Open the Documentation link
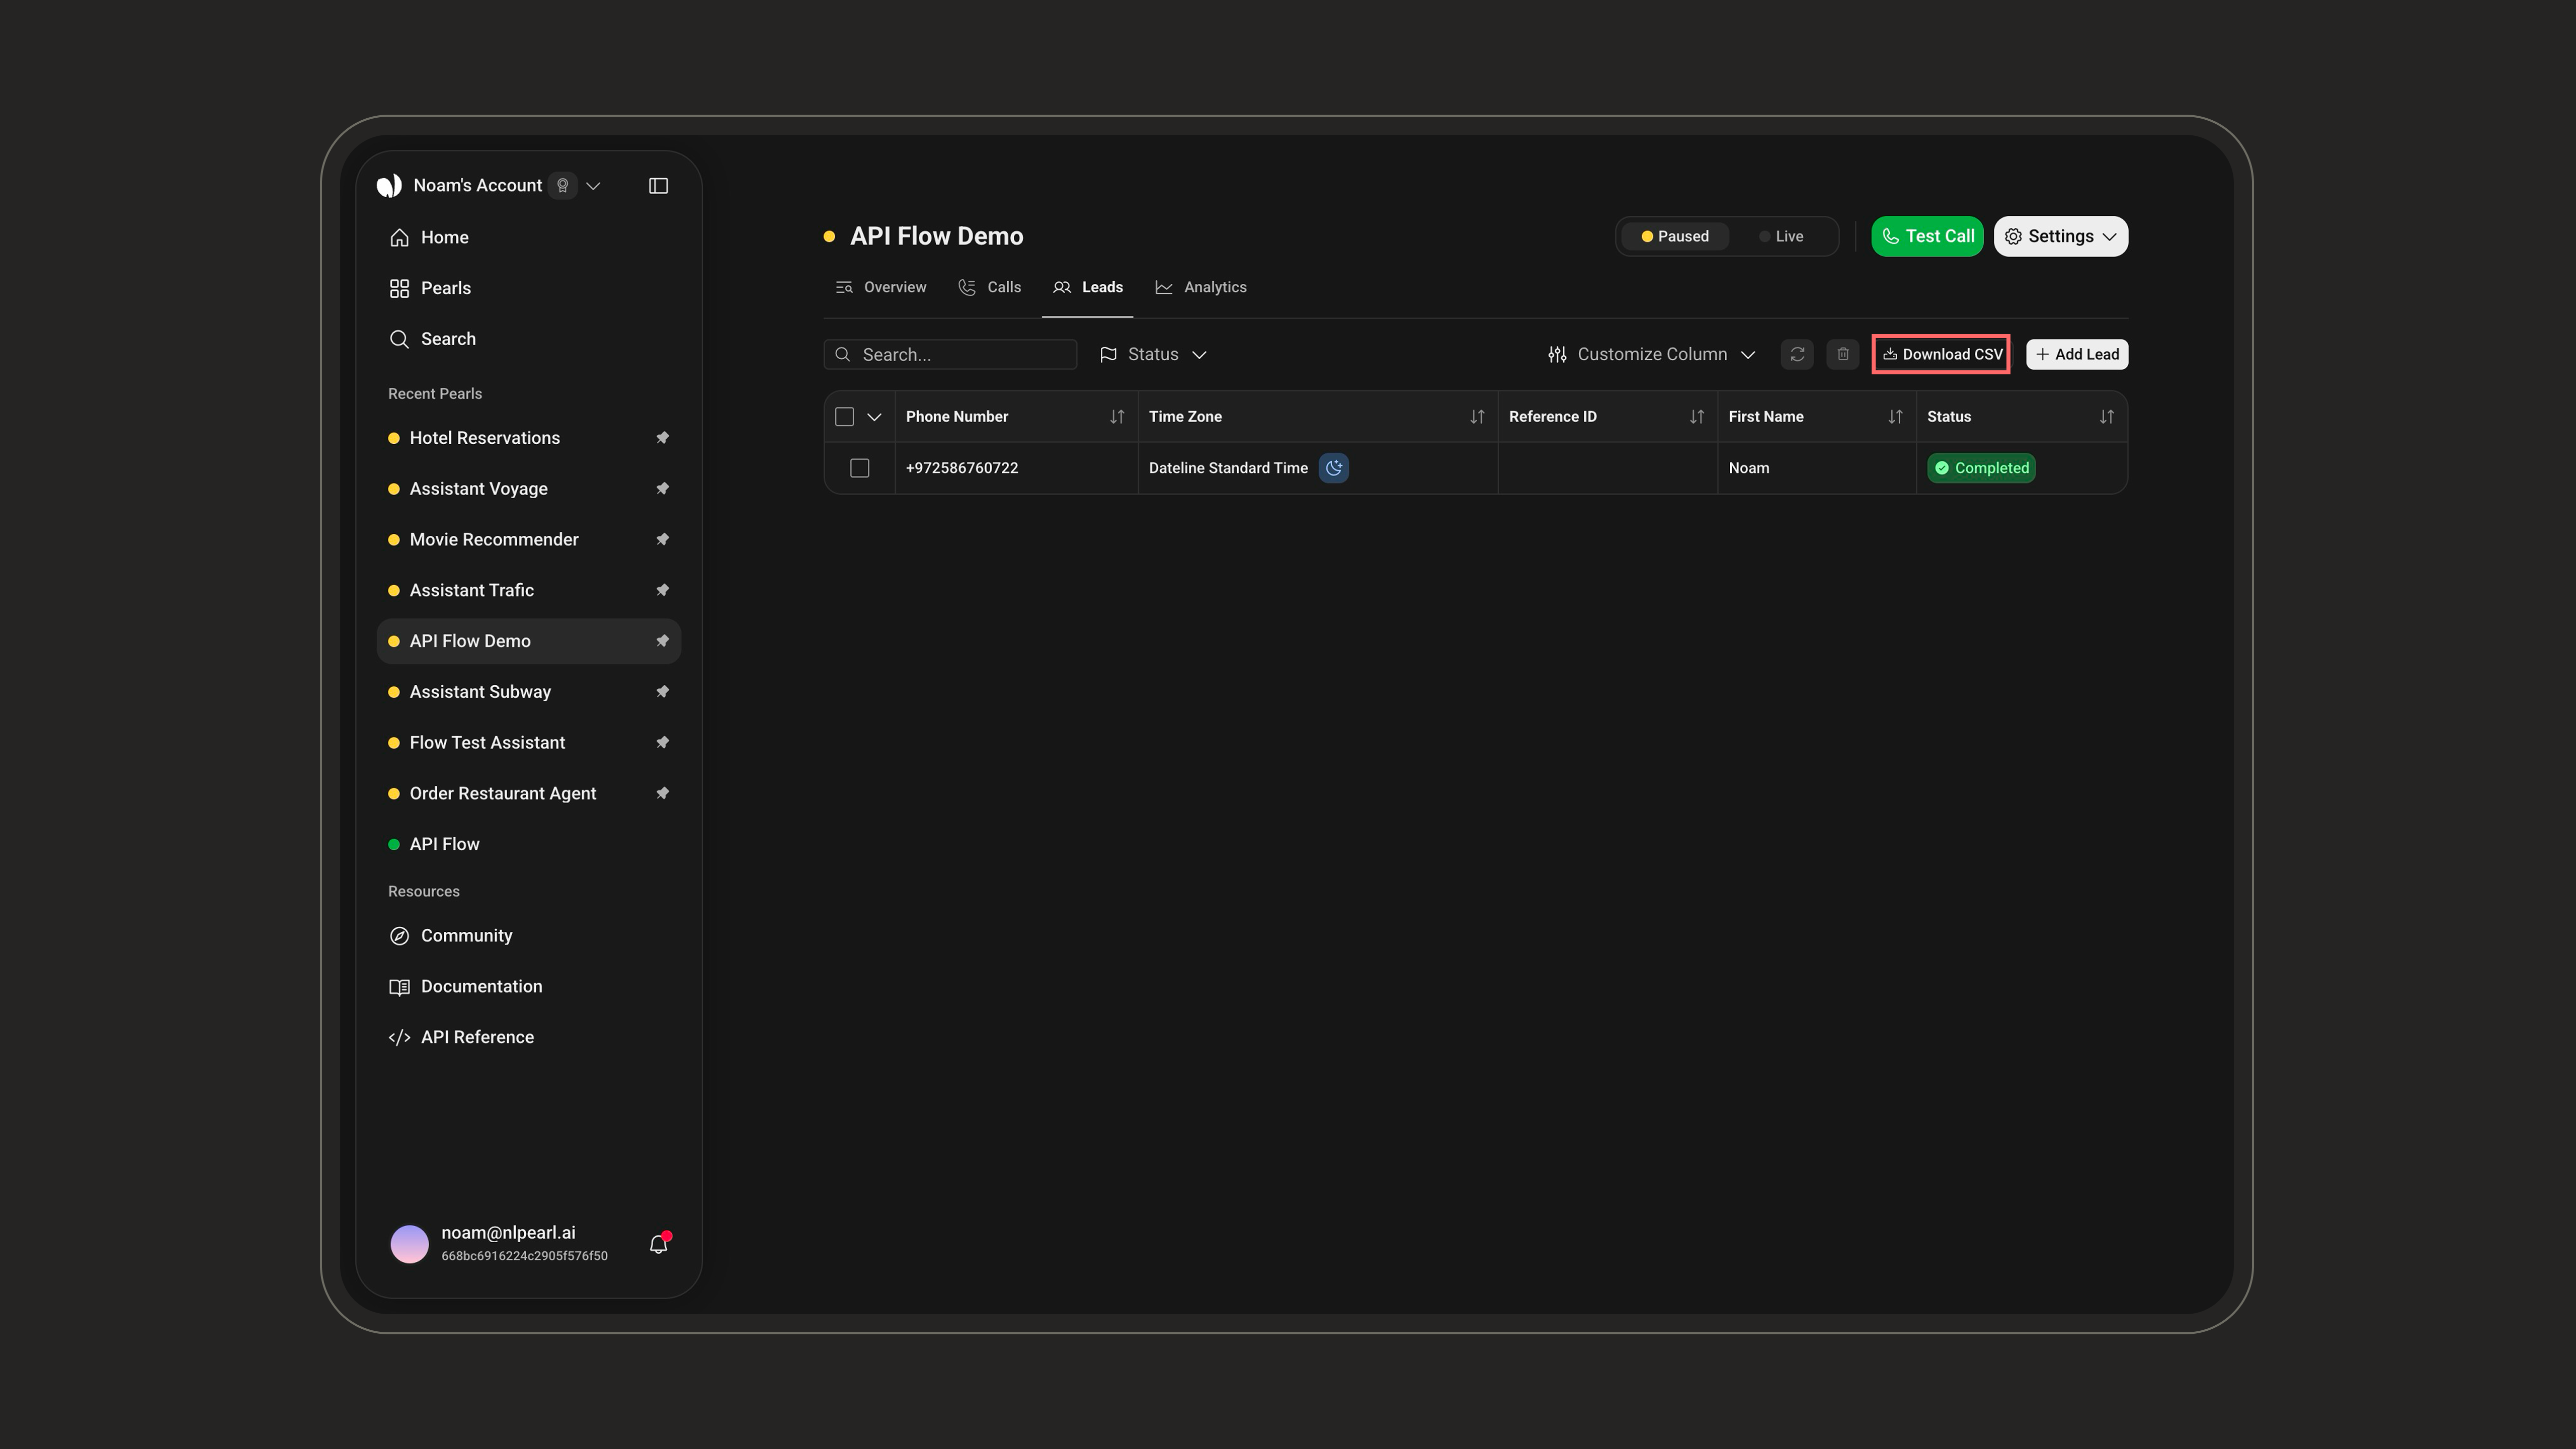The height and width of the screenshot is (1449, 2576). tap(529, 987)
